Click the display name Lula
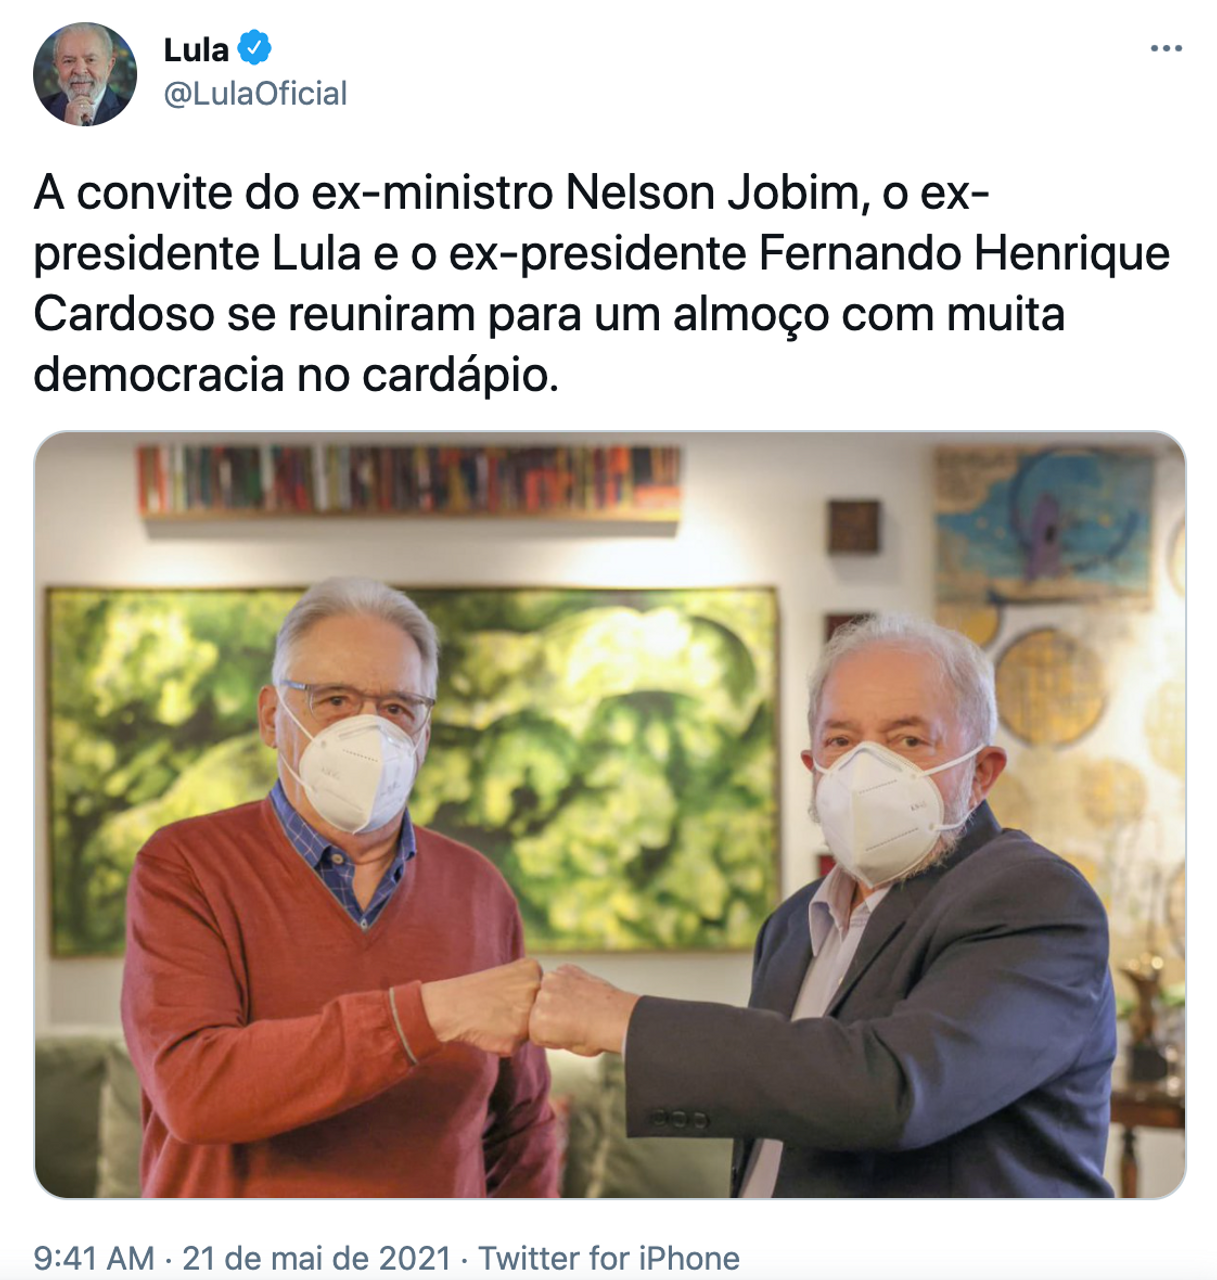 (x=196, y=49)
